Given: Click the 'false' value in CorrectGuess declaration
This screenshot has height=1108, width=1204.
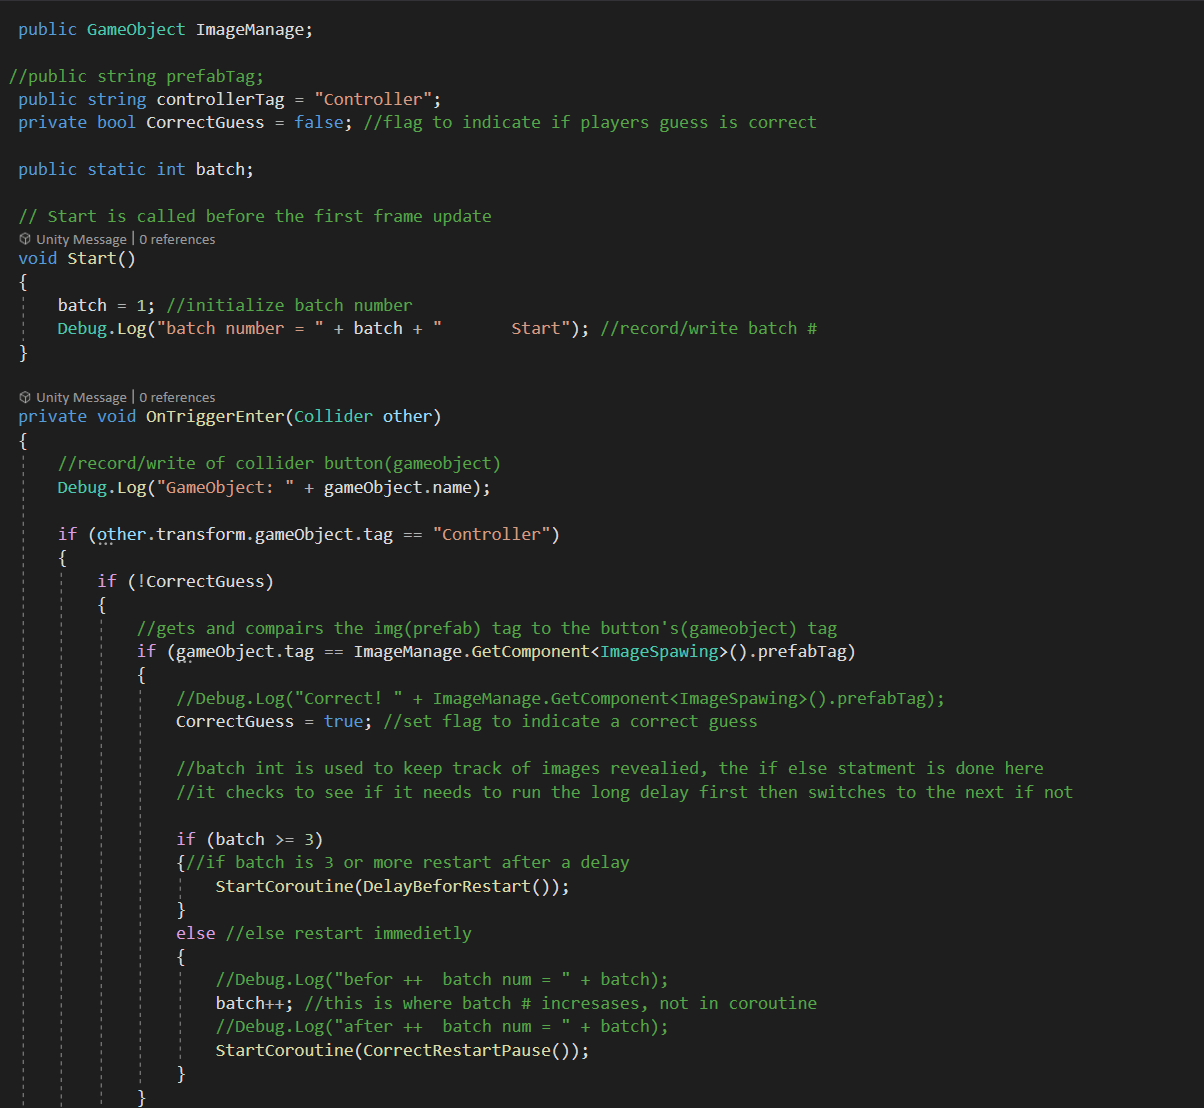Looking at the screenshot, I should pyautogui.click(x=319, y=122).
